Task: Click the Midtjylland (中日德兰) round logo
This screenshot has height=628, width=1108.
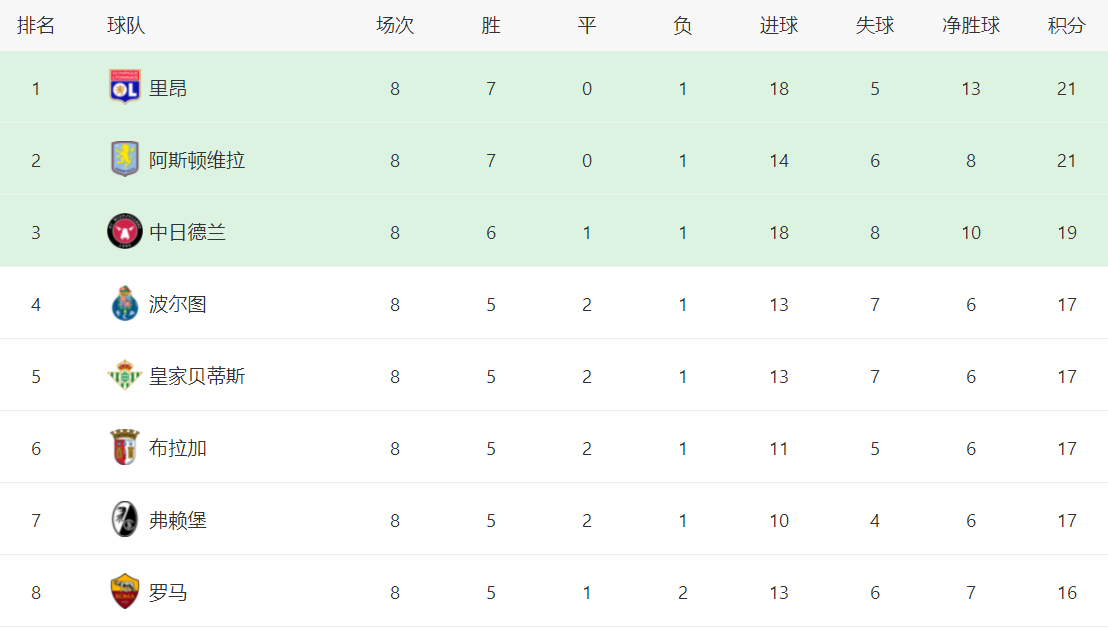Action: 125,232
